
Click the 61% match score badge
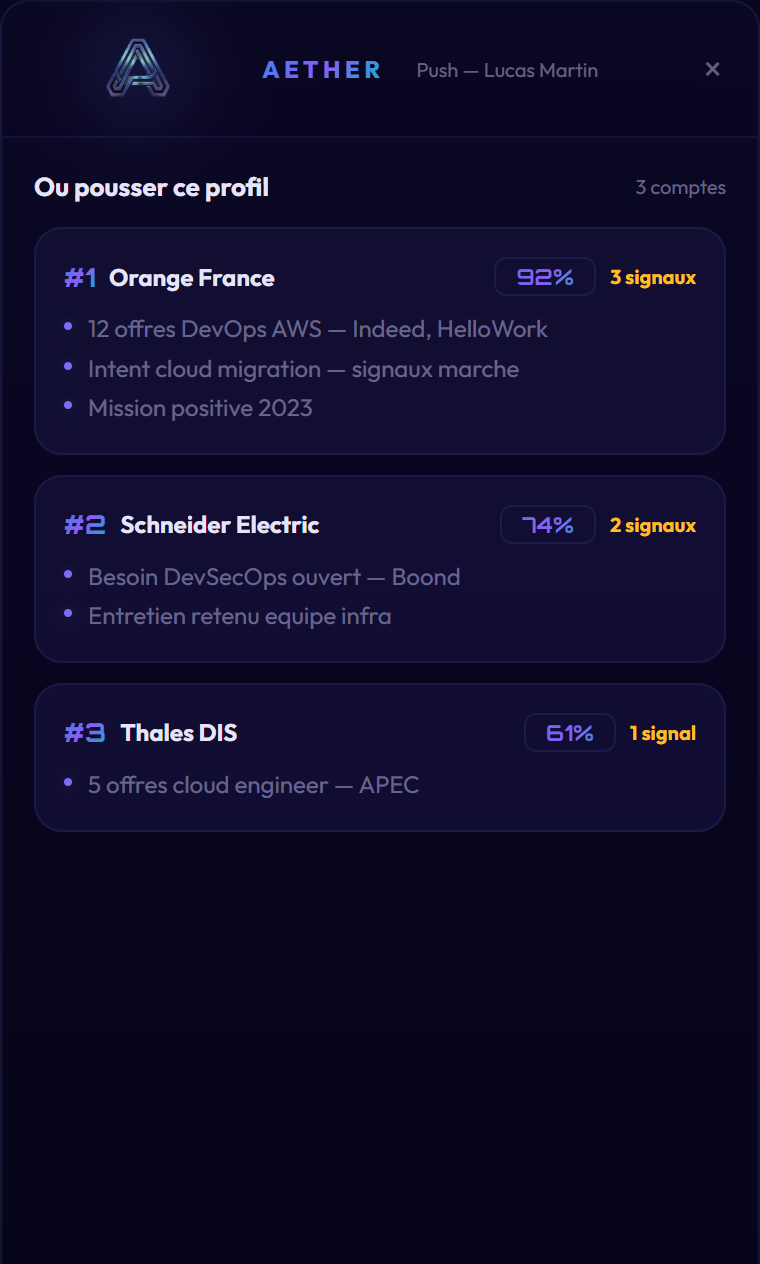click(x=570, y=733)
